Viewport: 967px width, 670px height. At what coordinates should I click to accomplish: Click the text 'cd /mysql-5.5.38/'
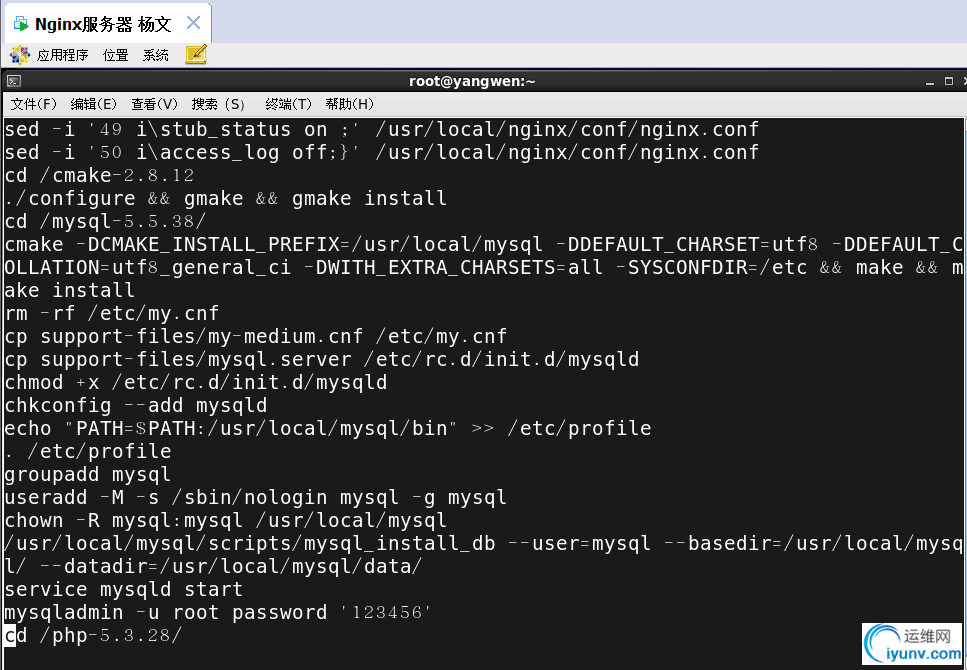[x=105, y=221]
